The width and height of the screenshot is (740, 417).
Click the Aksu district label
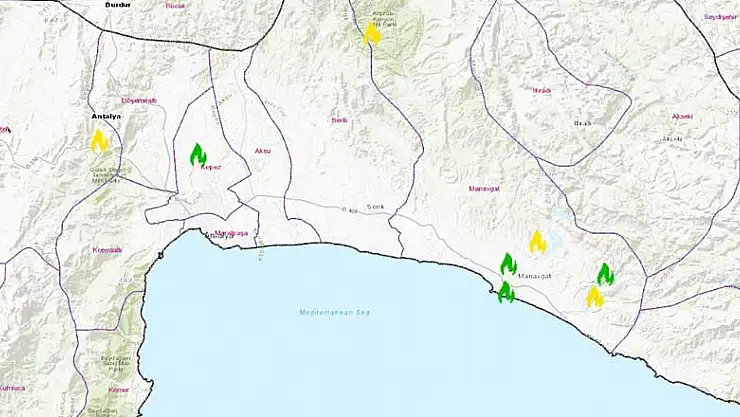(263, 150)
